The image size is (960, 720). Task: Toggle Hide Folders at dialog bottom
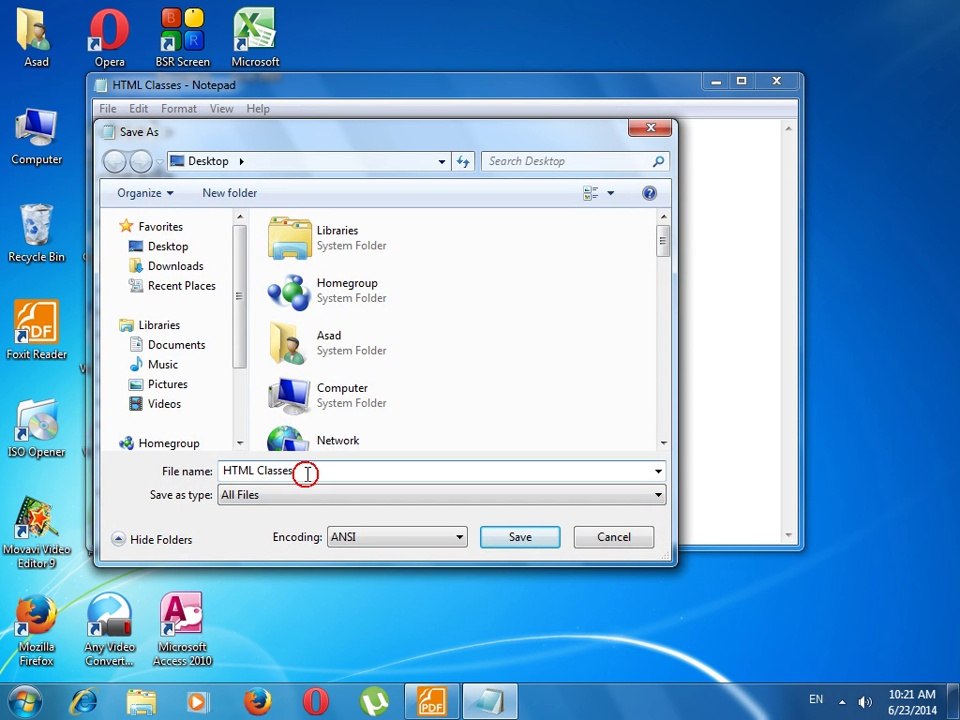pos(152,539)
